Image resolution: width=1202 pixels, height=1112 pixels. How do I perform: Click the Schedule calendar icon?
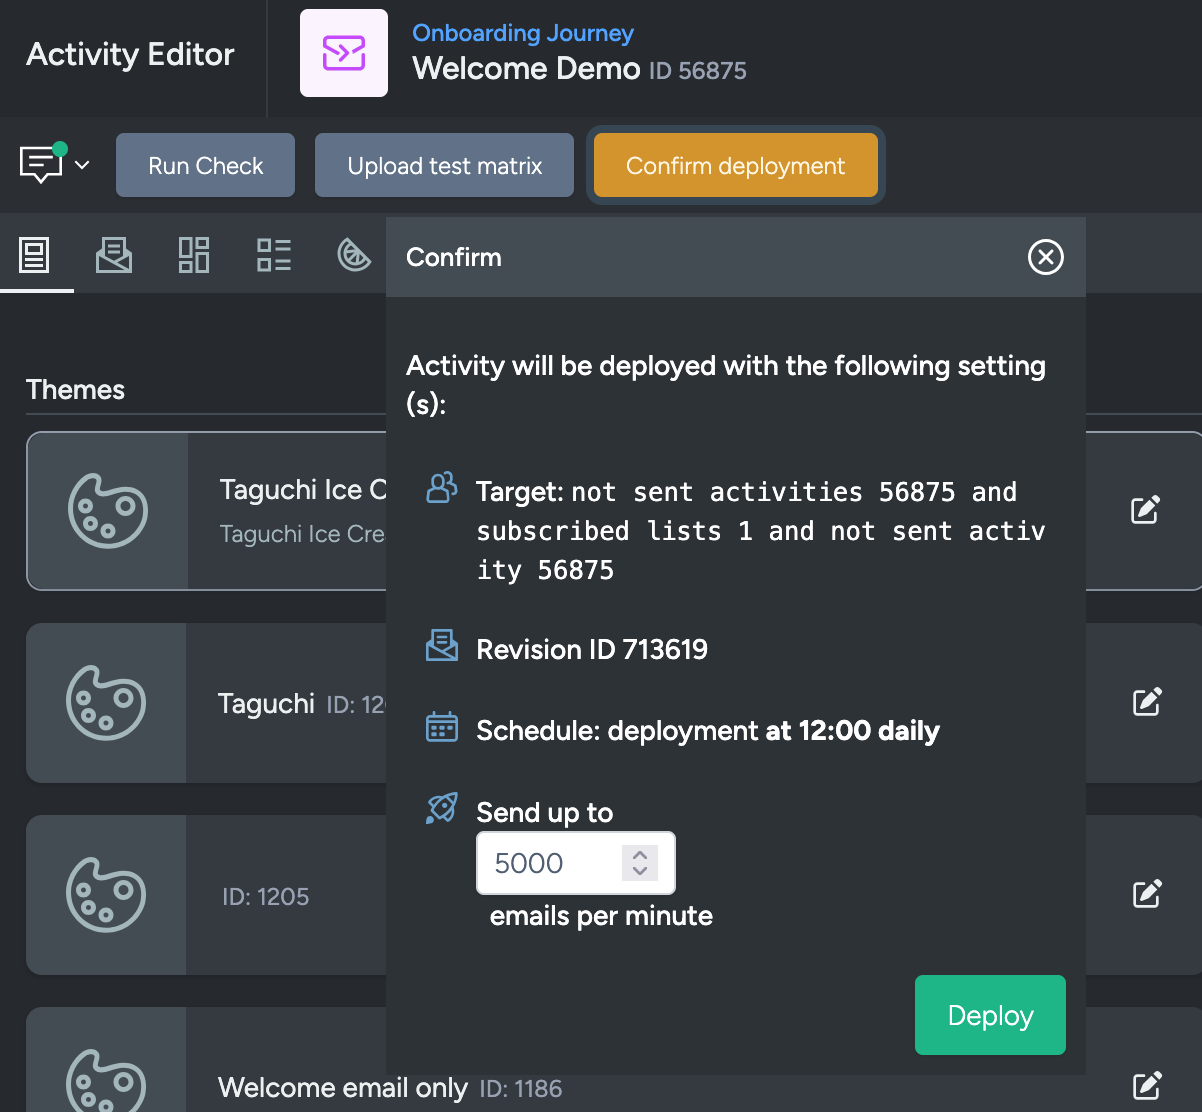(x=442, y=727)
